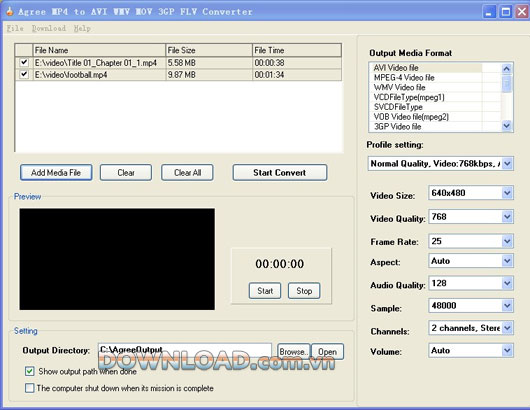
Task: Open the Help menu
Action: (x=82, y=28)
